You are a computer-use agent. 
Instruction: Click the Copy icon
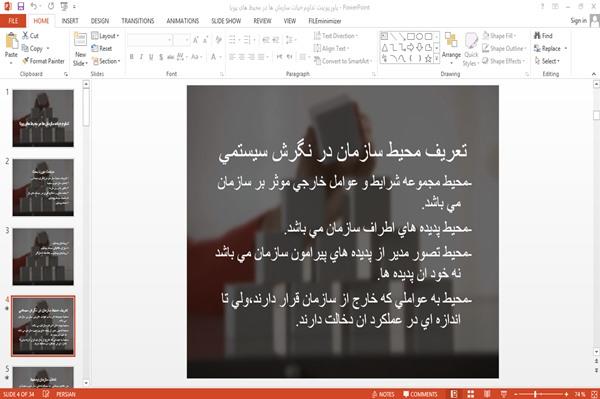tap(25, 48)
